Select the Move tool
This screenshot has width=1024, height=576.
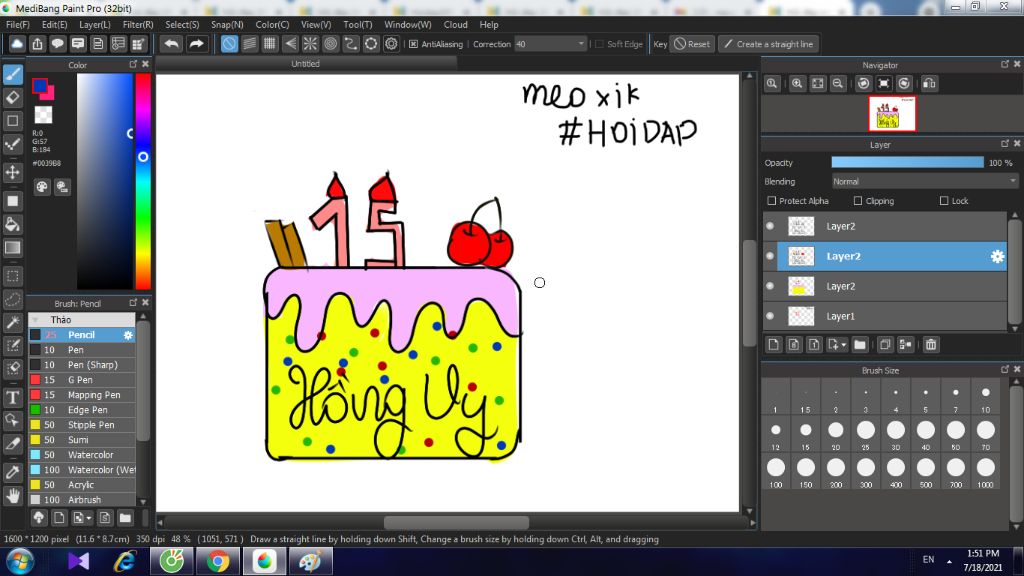(x=13, y=172)
